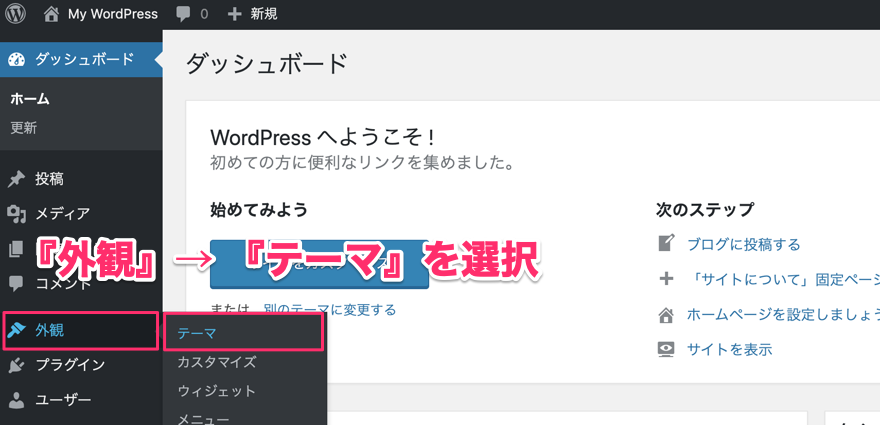
Task: Click the 投稿 pushpin icon
Action: pos(17,180)
